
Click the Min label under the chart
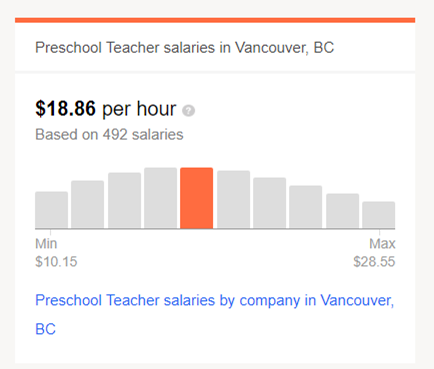click(x=46, y=244)
